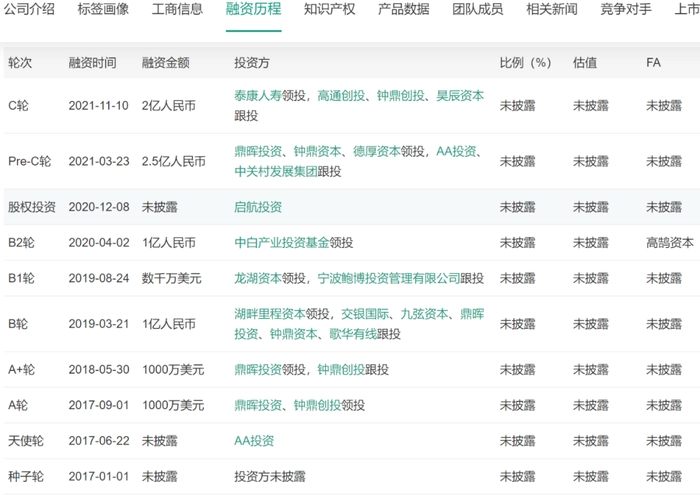Open the 公司介绍 tab
This screenshot has width=700, height=496.
(28, 10)
